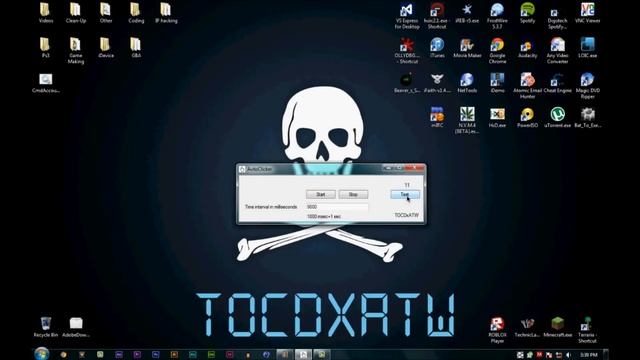
Task: Launch Cheat Engine shortcut
Action: (558, 83)
